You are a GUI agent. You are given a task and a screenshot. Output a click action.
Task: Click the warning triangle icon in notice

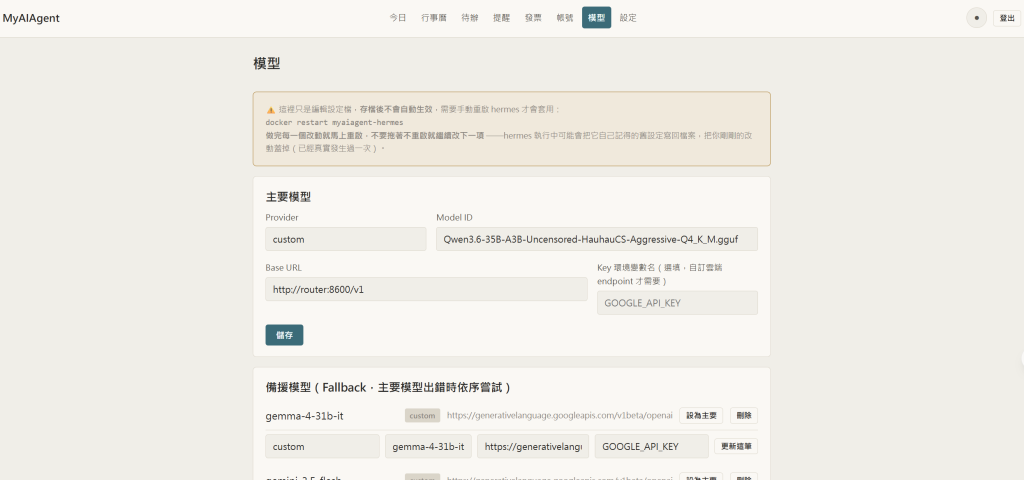(270, 110)
